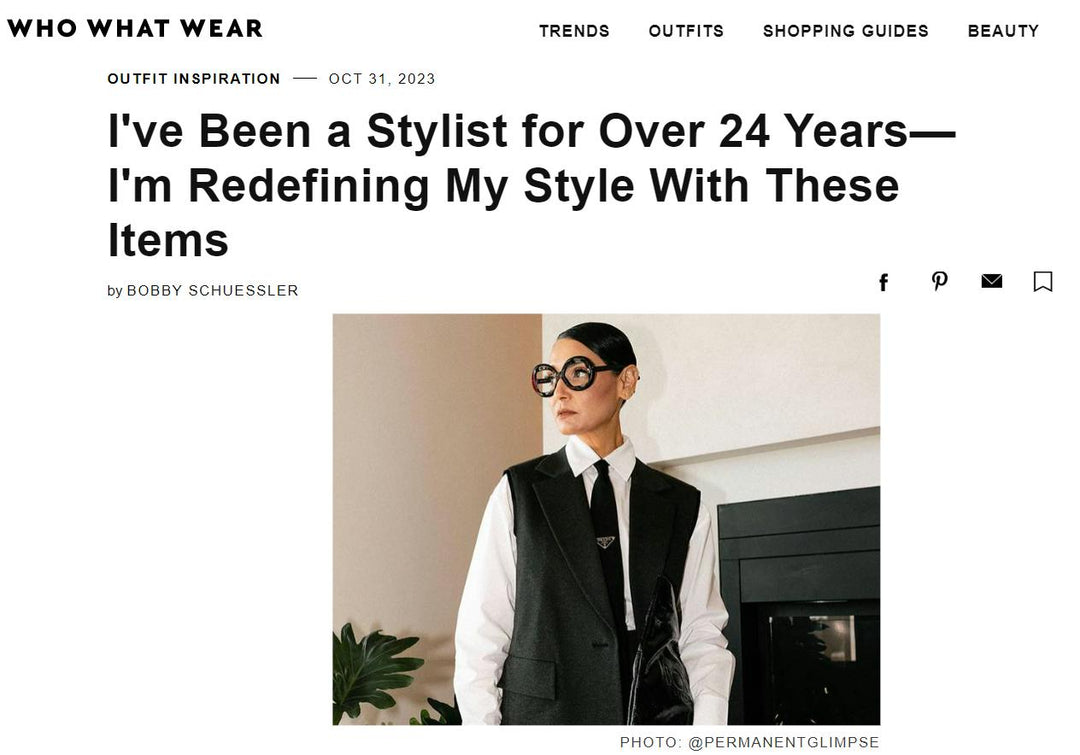Click the Oct 31, 2023 publish date

(x=382, y=79)
